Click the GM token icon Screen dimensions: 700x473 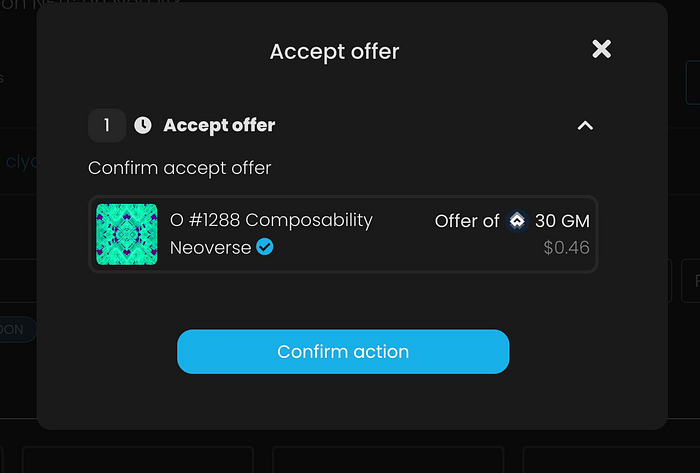(517, 221)
